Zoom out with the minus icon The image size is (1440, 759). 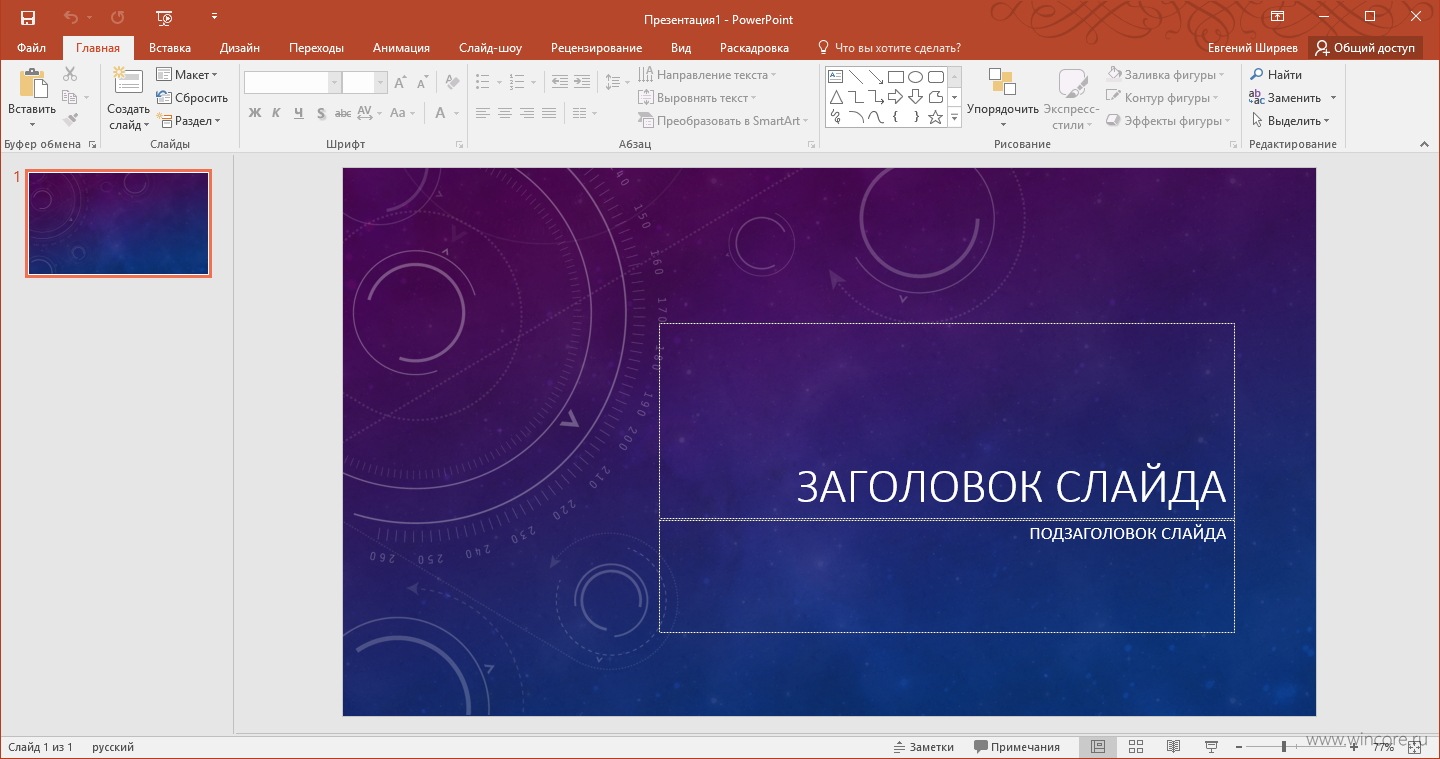tap(1238, 747)
